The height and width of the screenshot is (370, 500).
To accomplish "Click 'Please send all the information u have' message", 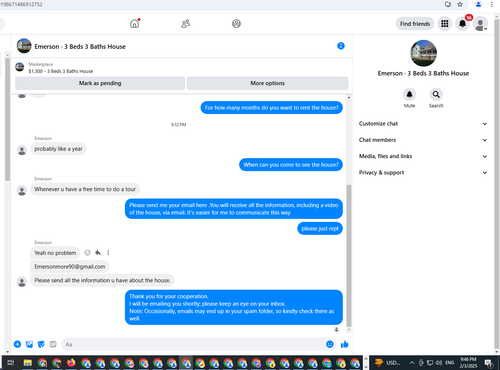I will tap(102, 280).
